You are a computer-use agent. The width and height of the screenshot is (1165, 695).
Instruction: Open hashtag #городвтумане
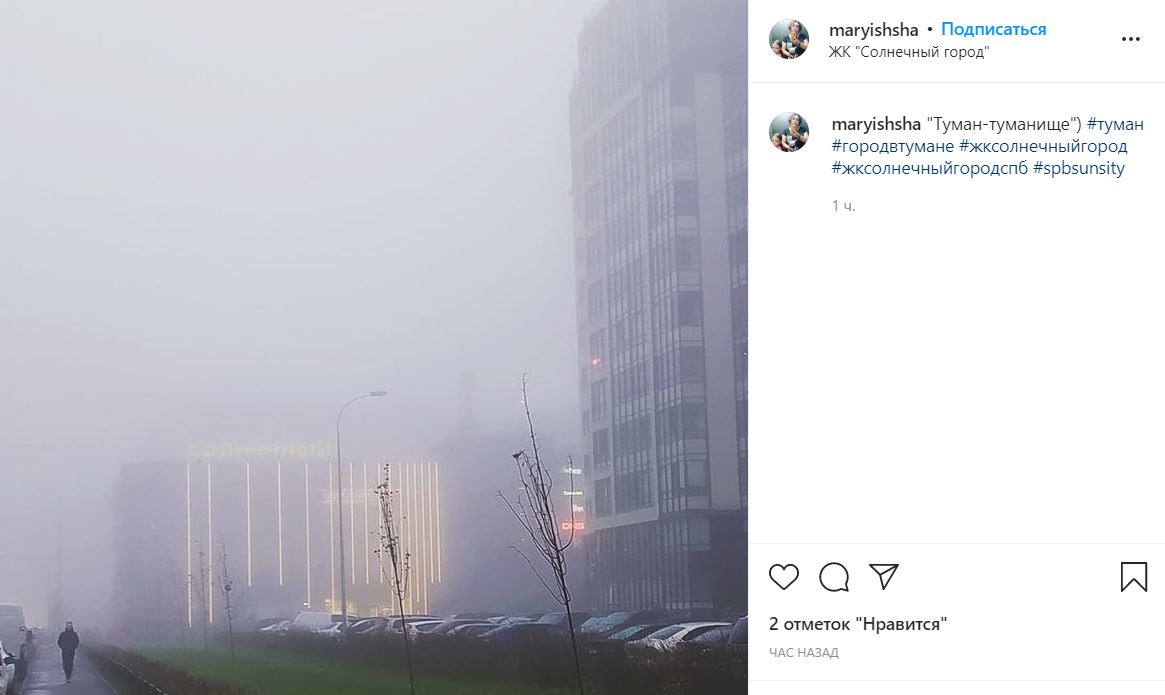pos(892,146)
